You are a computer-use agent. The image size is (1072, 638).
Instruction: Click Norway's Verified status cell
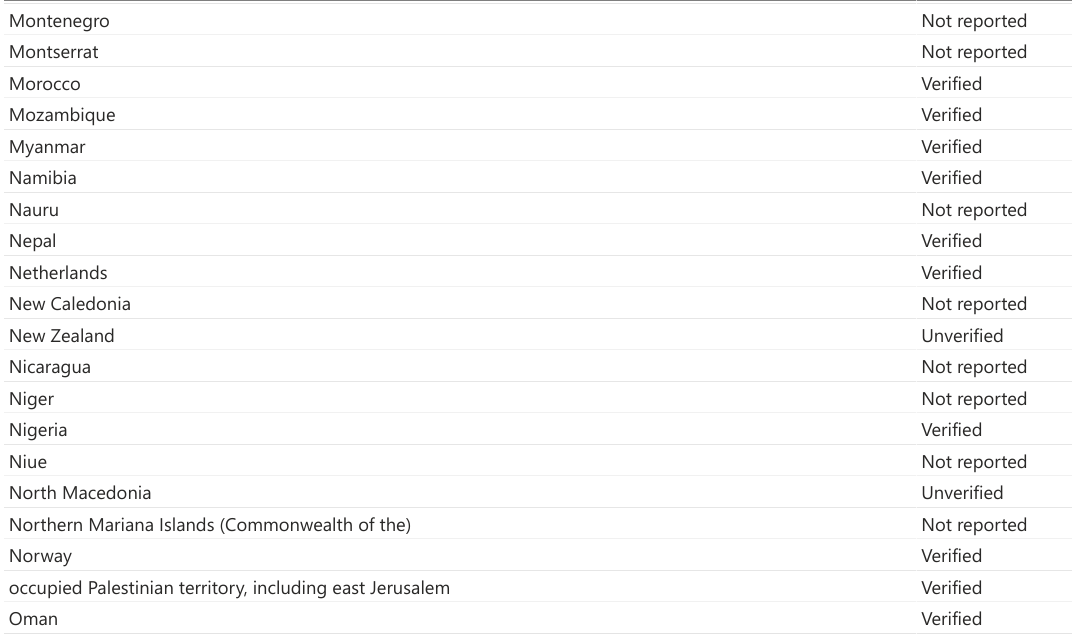[x=951, y=556]
